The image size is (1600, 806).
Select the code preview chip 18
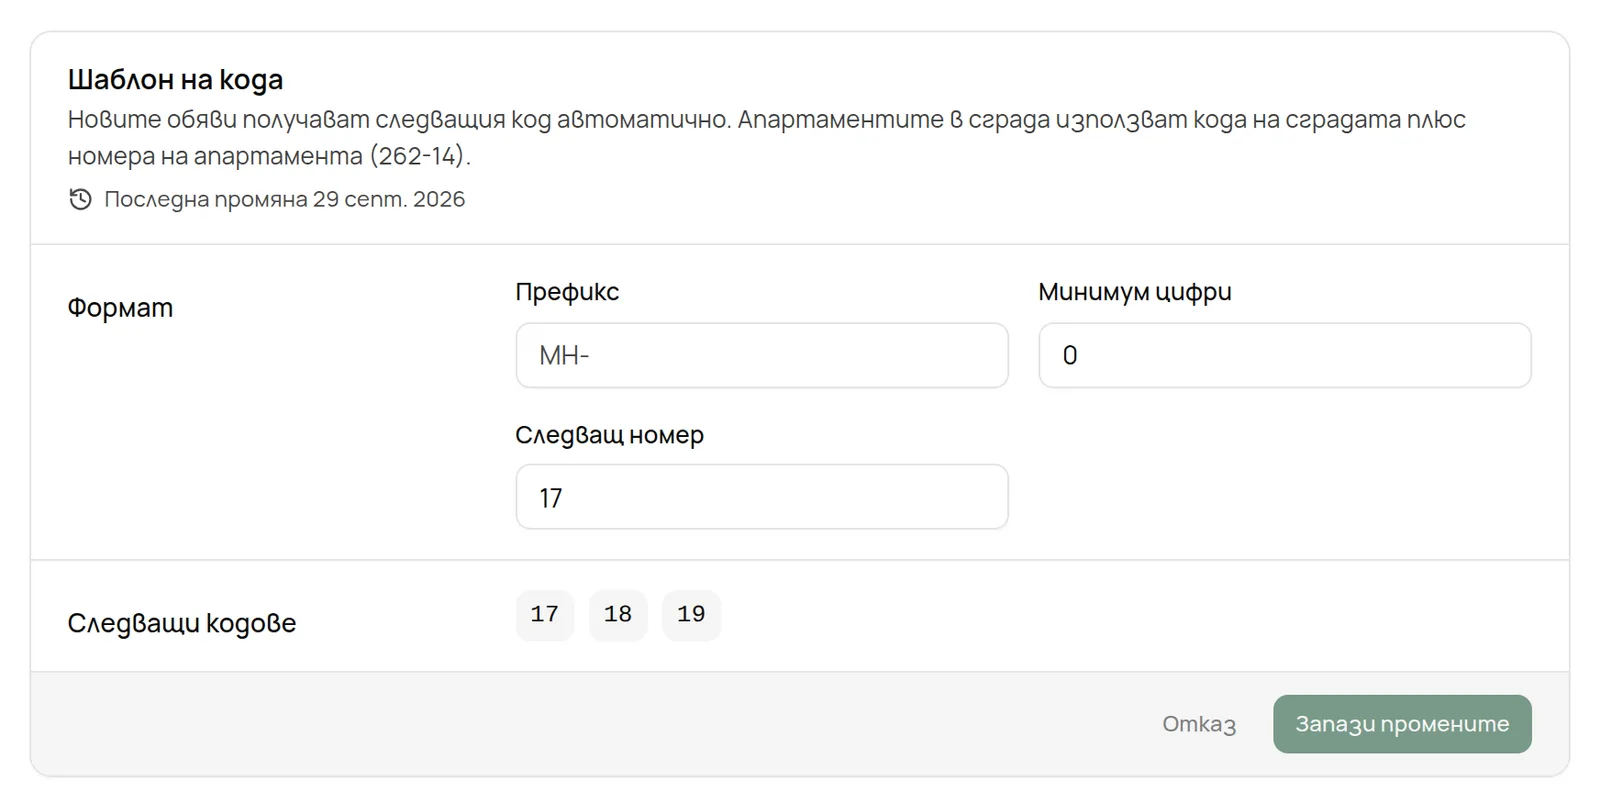[618, 615]
